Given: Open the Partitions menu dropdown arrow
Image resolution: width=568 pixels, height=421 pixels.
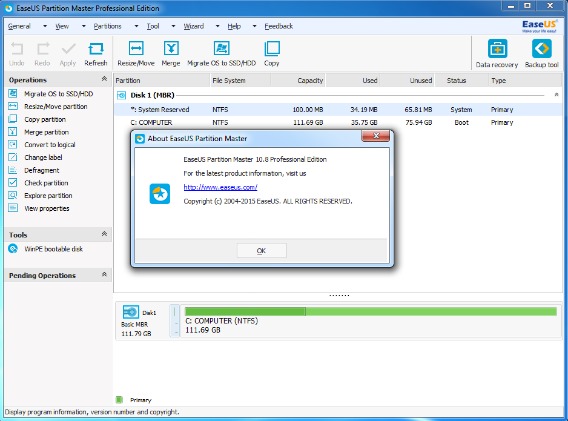Looking at the screenshot, I should pos(136,26).
